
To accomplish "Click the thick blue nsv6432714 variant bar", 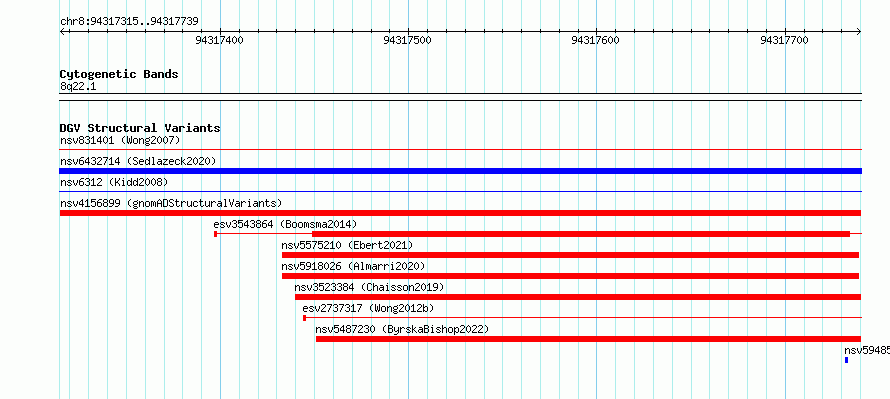I will pos(460,171).
